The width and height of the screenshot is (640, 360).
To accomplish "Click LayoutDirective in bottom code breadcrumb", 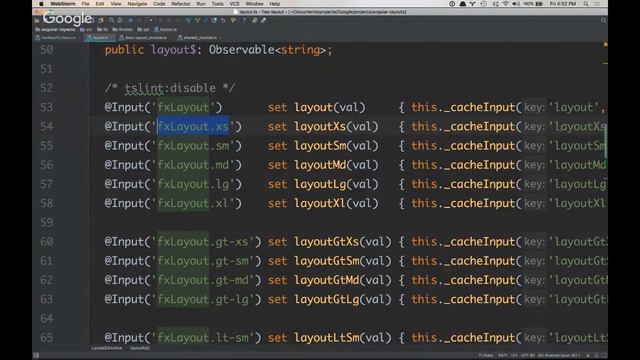I will coord(107,348).
